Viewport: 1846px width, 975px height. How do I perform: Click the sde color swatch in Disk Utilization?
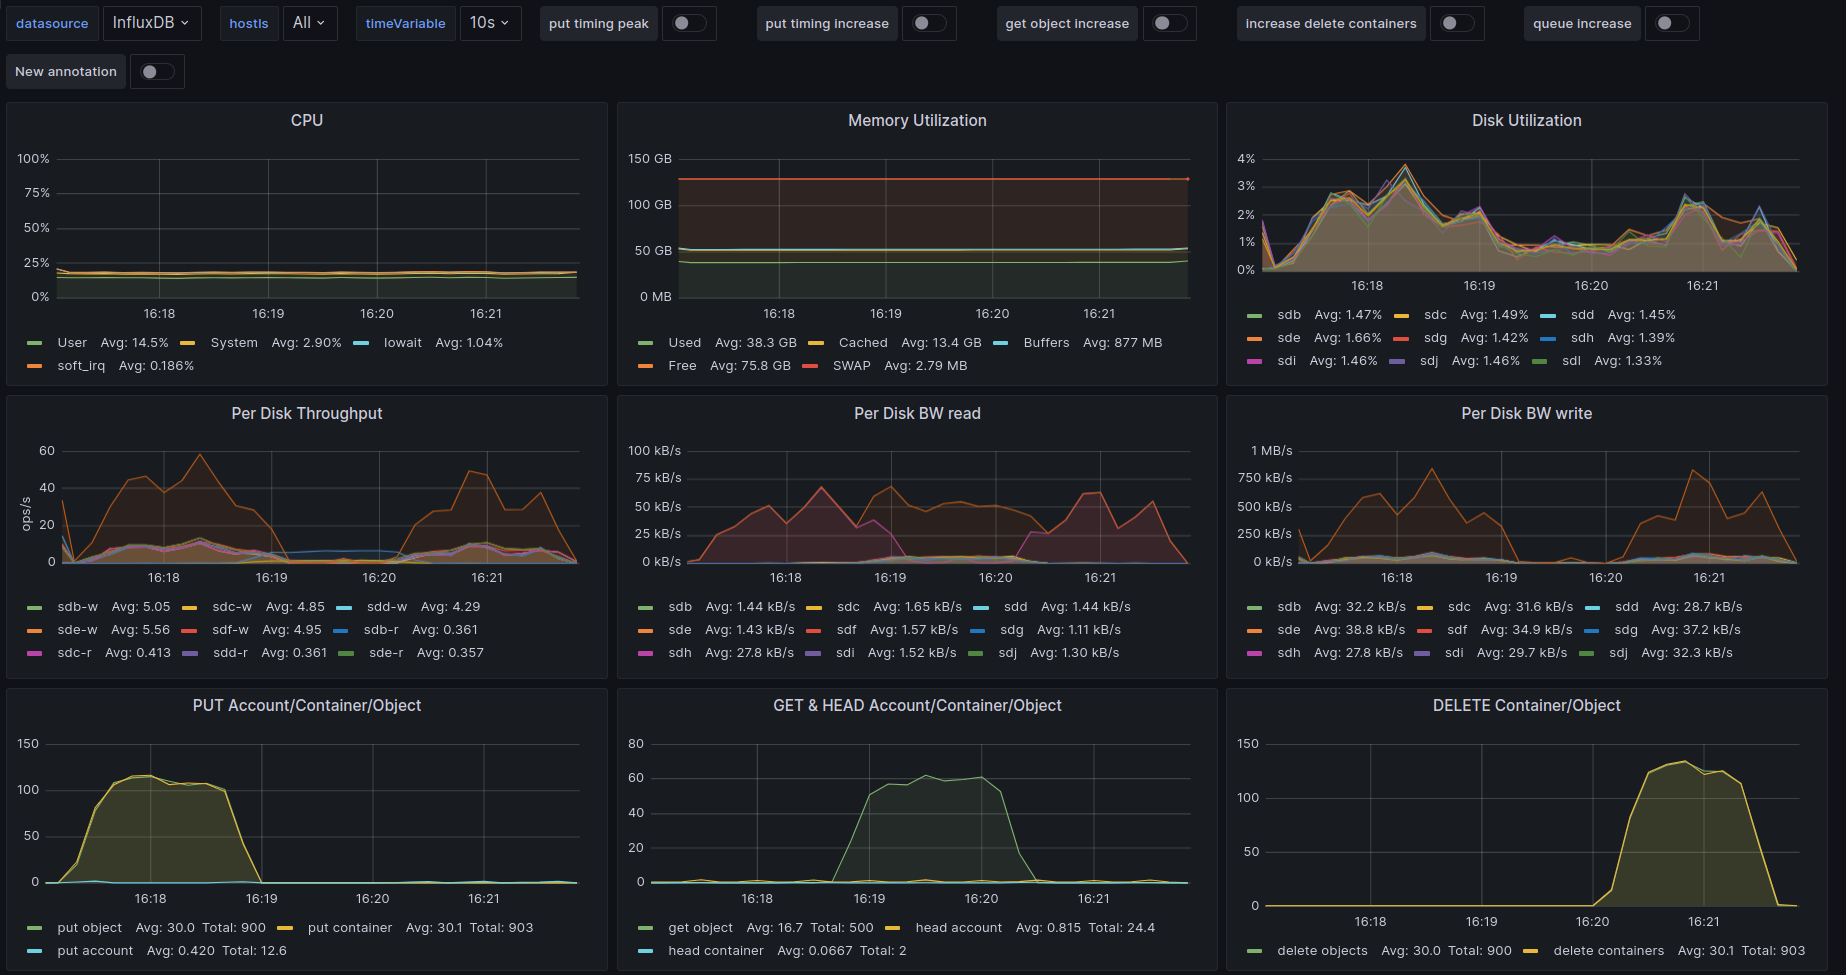(x=1254, y=339)
